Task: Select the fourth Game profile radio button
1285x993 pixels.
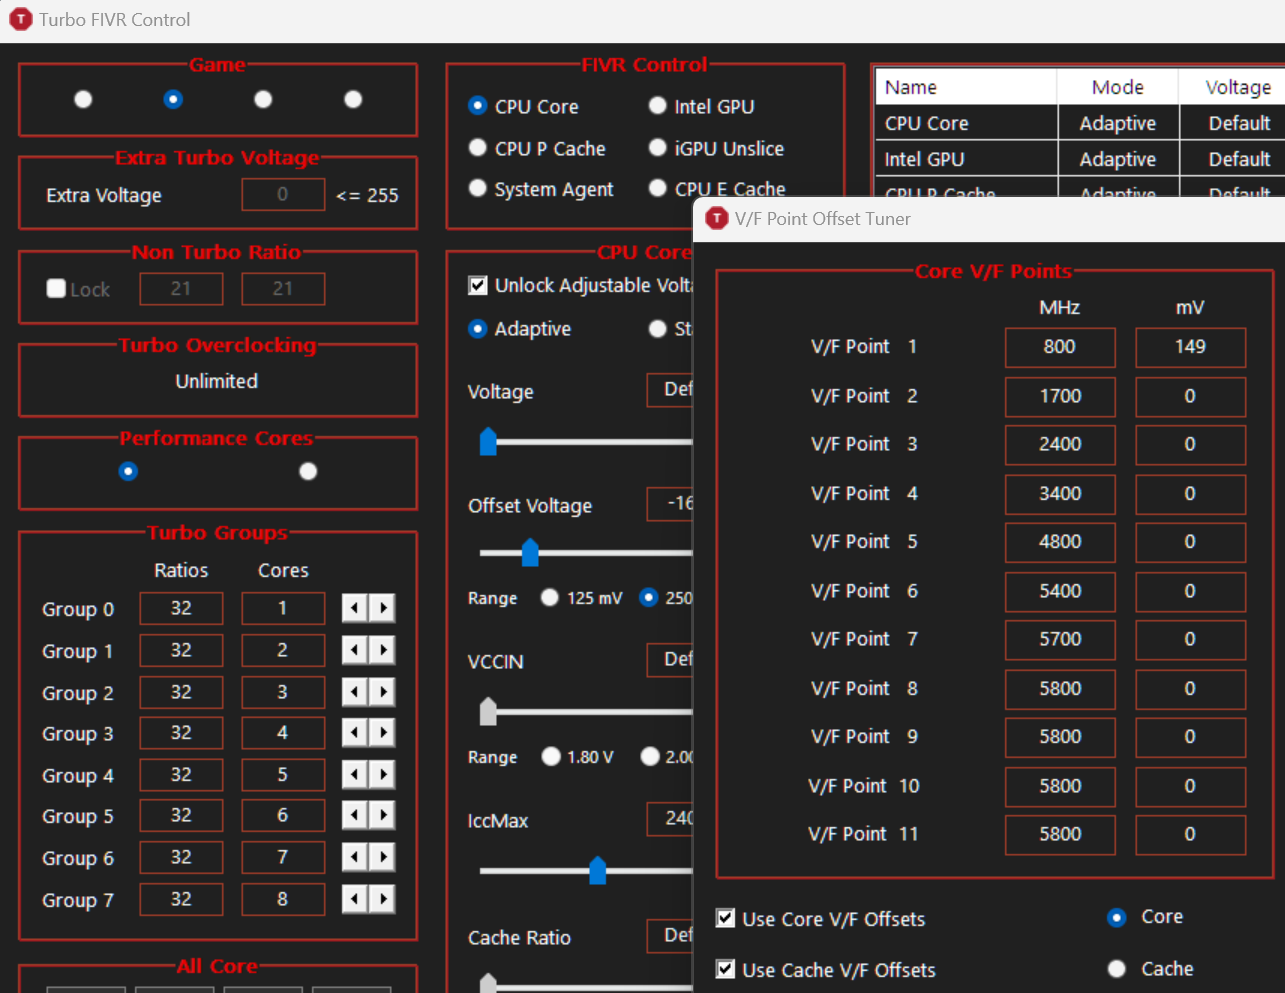Action: 353,99
